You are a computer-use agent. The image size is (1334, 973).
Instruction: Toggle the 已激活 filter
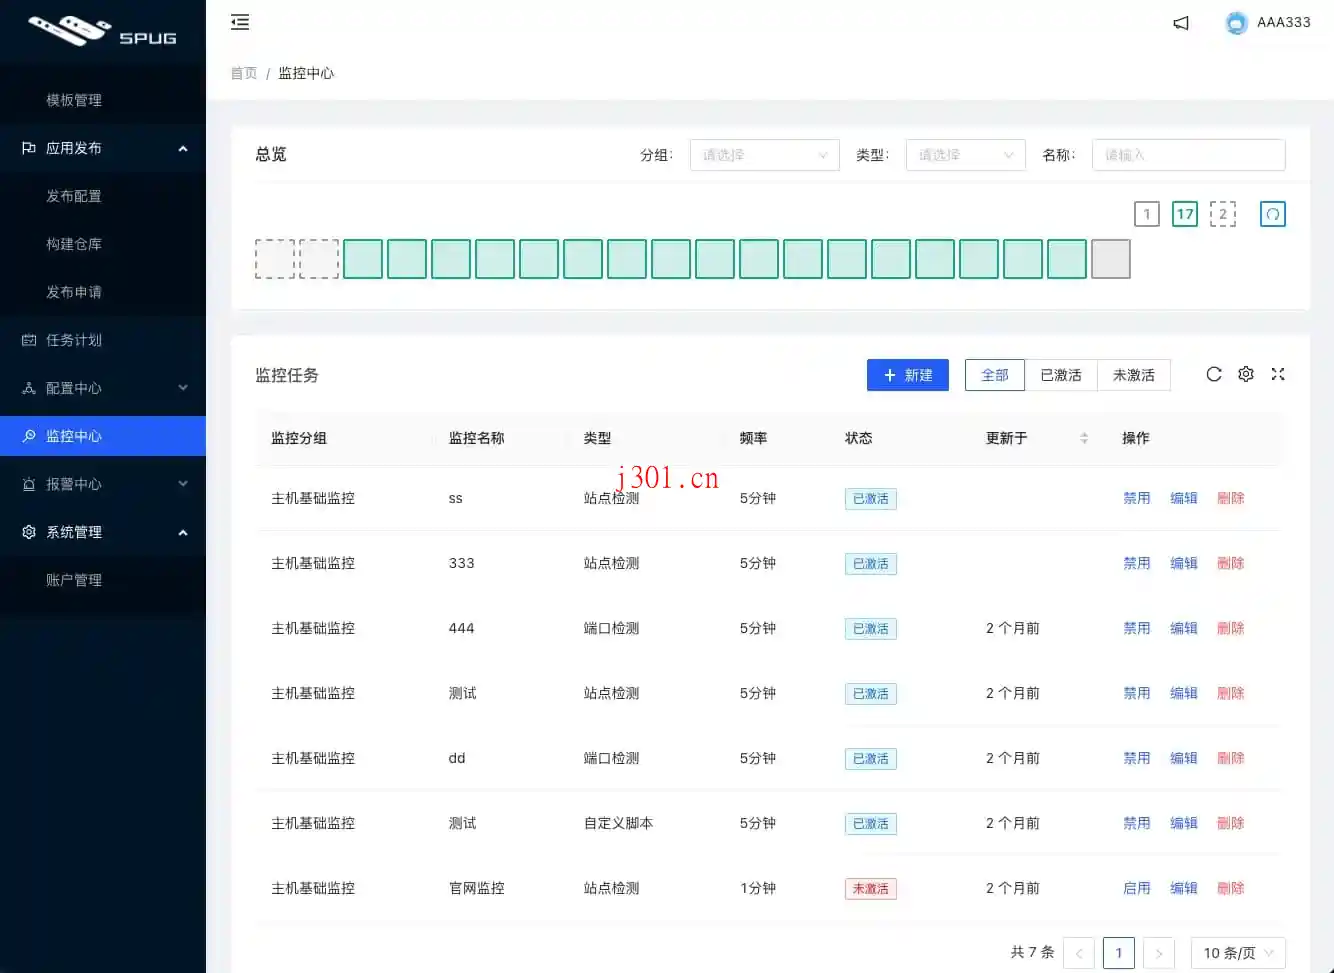(1061, 374)
